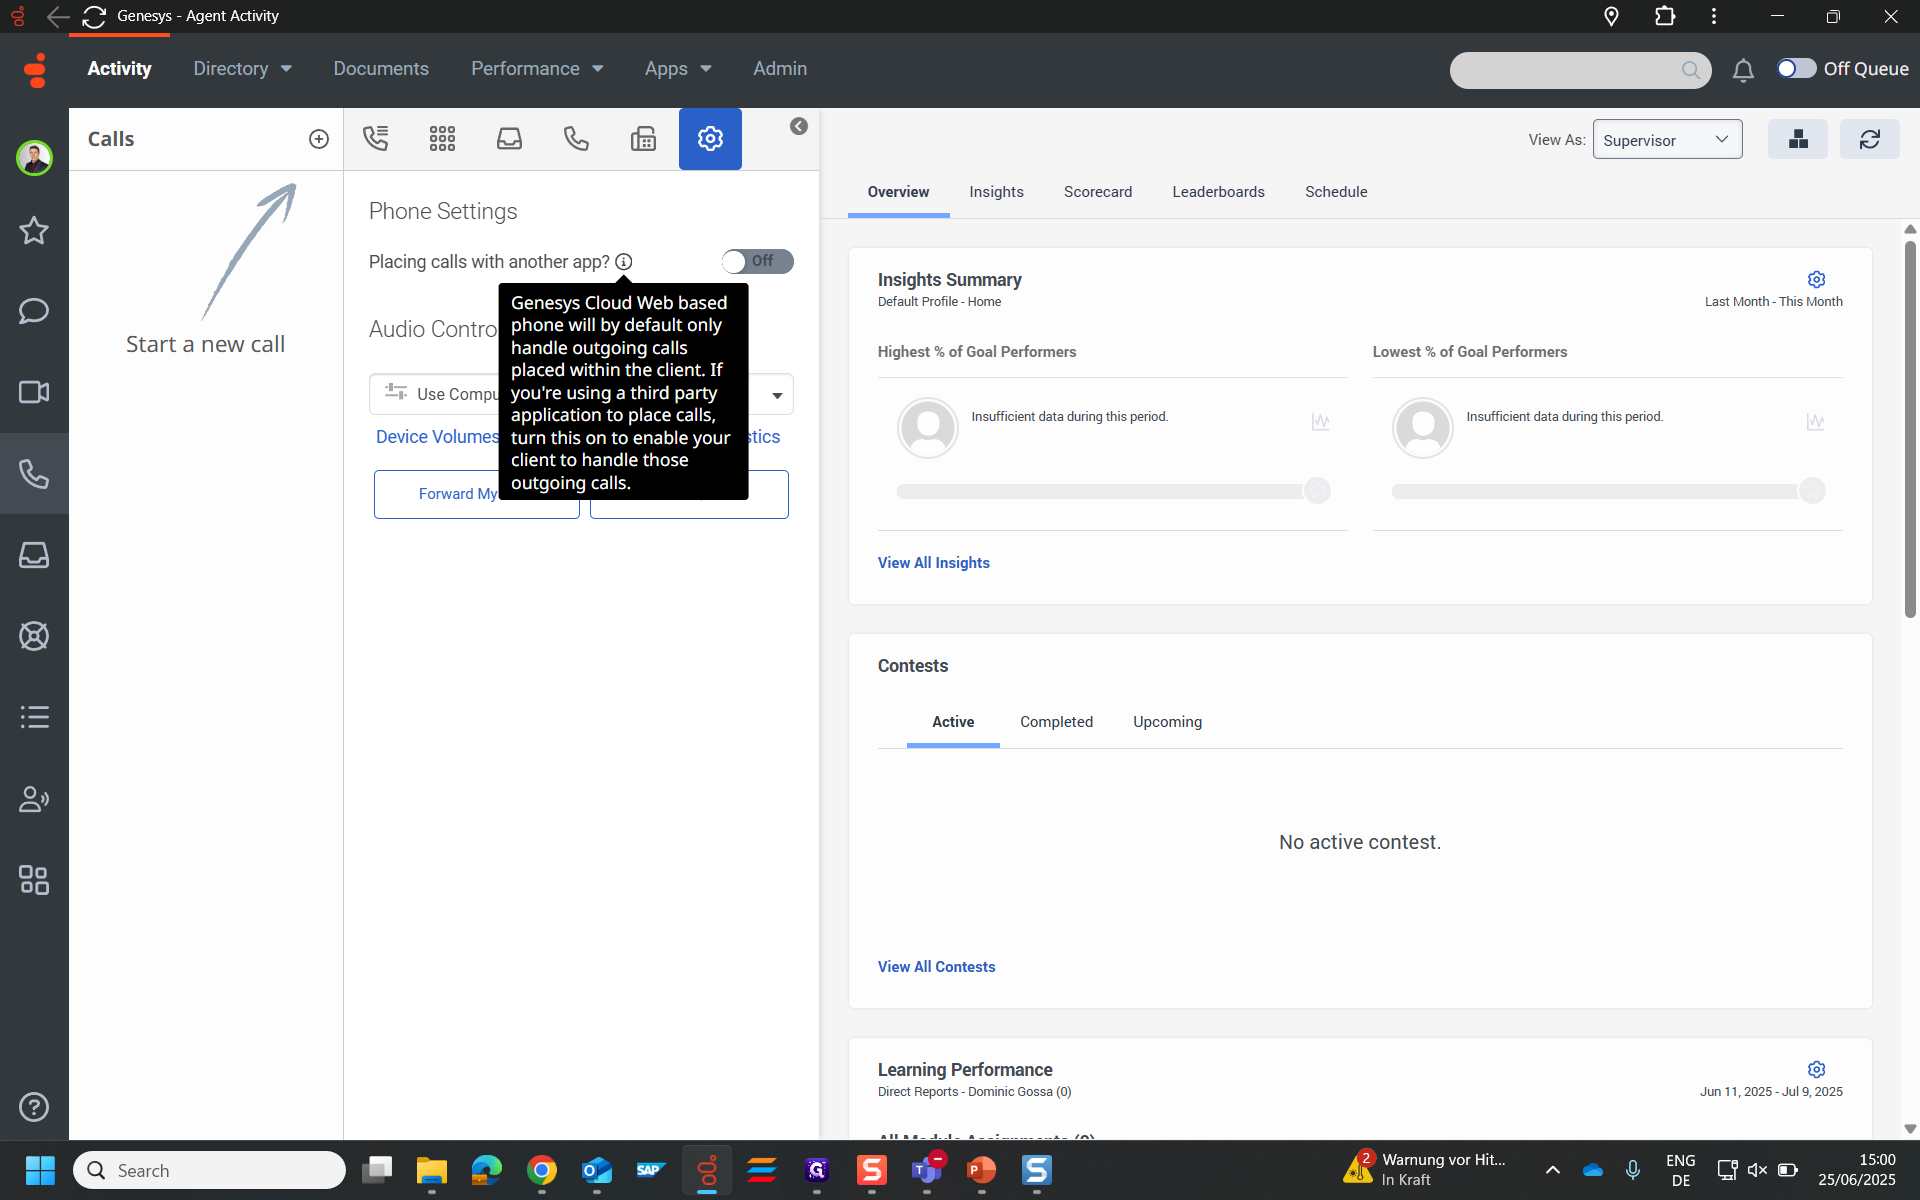
Task: Open Help question mark icon
Action: click(x=34, y=1107)
